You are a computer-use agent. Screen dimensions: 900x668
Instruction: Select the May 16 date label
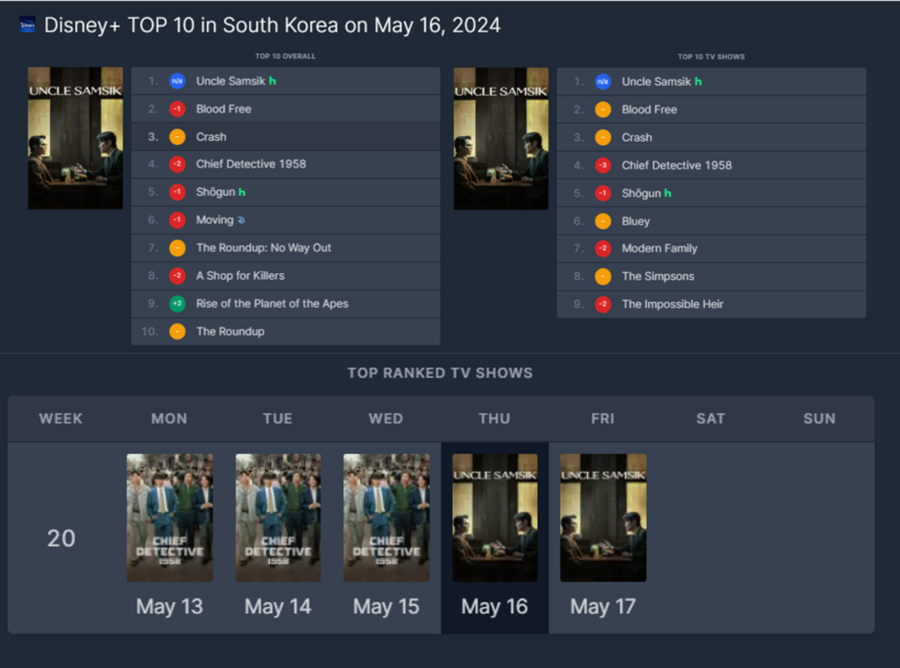coord(495,607)
